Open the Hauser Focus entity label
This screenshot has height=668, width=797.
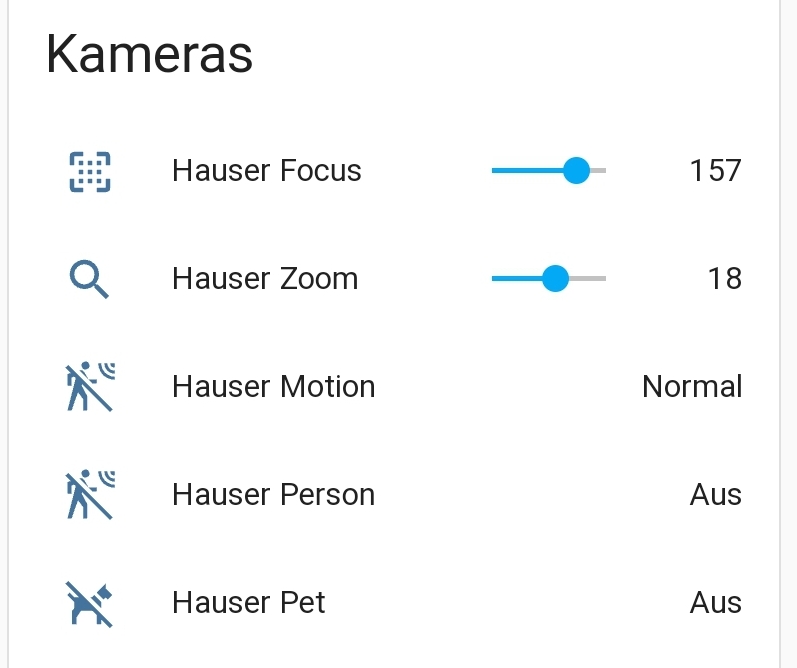[266, 171]
